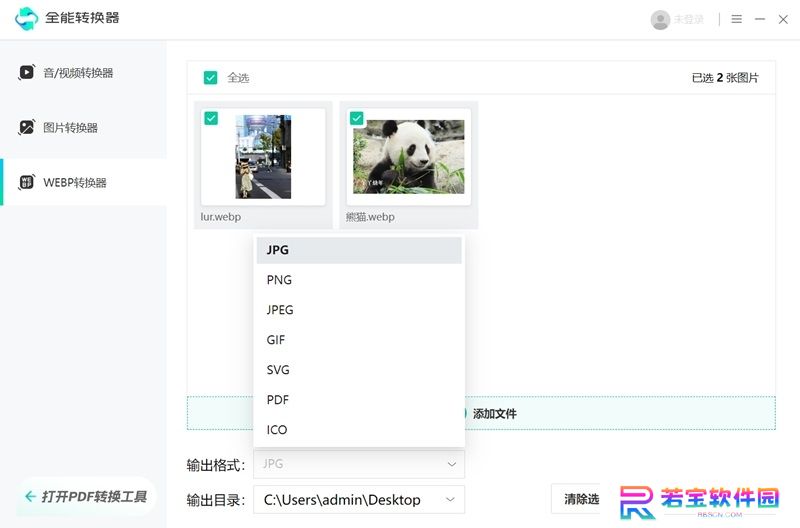This screenshot has width=800, height=528.
Task: Choose JPEG from the format list
Action: (x=359, y=310)
